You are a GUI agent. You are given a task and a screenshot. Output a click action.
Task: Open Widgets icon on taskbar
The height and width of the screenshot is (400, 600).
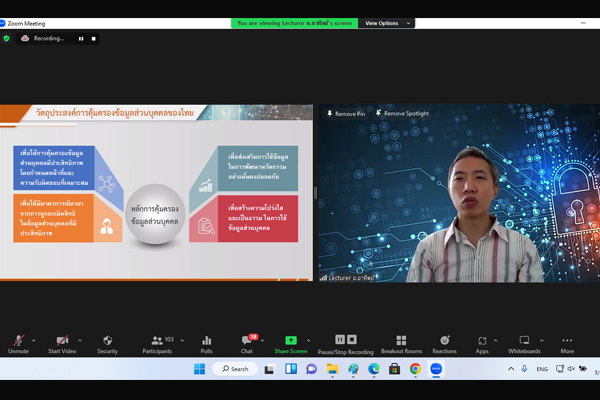[291, 369]
